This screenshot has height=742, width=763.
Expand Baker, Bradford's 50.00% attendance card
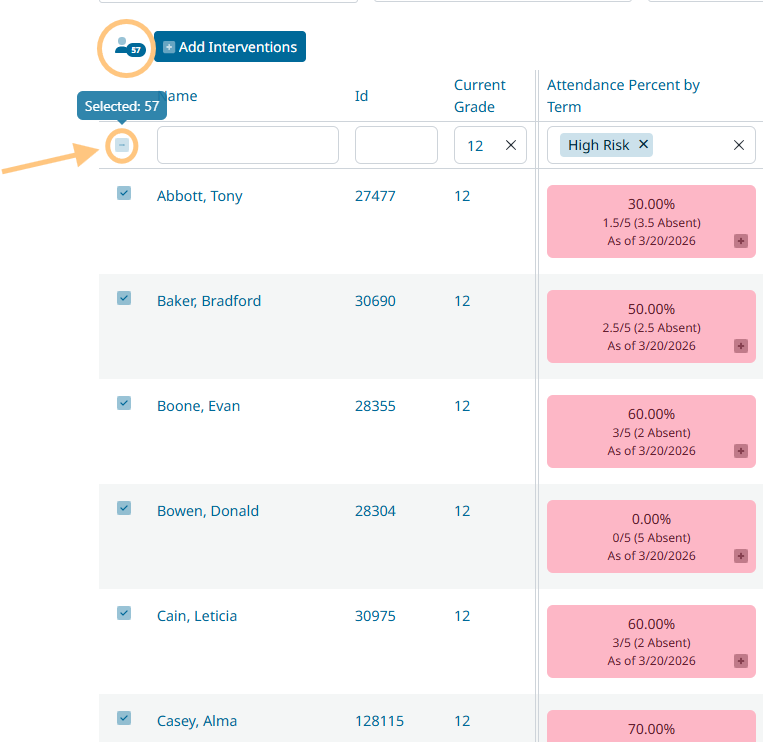tap(741, 346)
